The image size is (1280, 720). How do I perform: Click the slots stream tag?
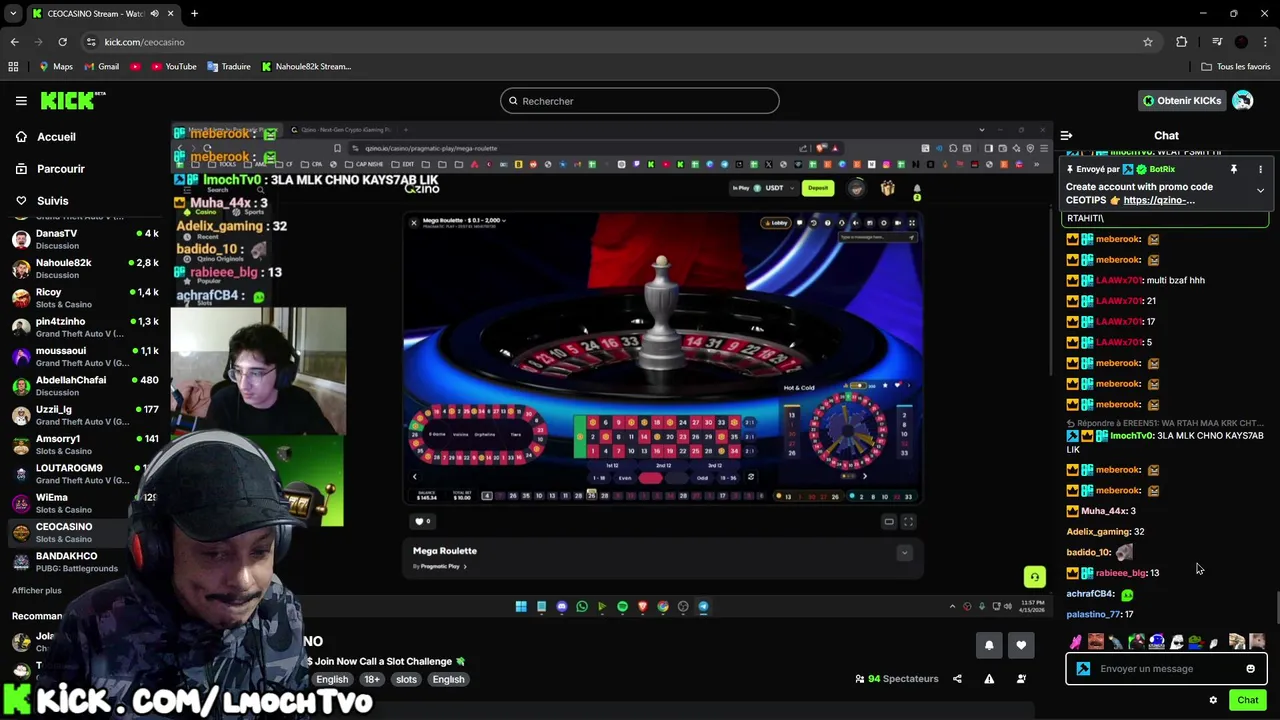pyautogui.click(x=406, y=679)
